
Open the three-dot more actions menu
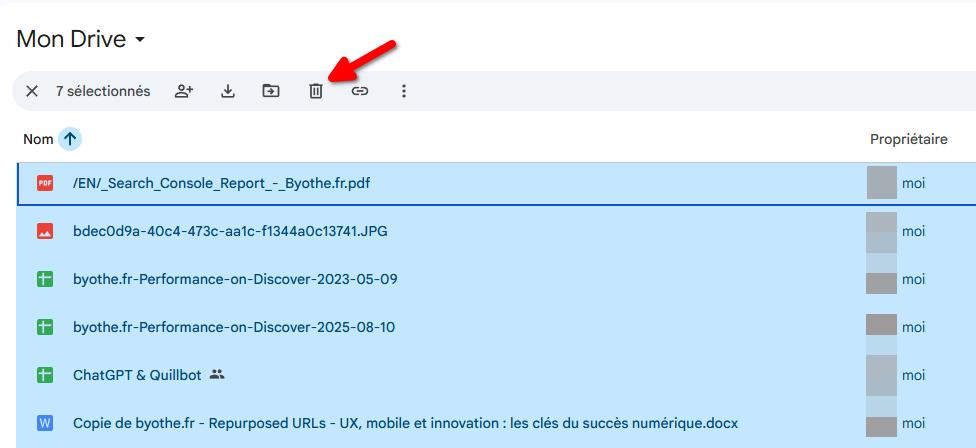tap(403, 91)
